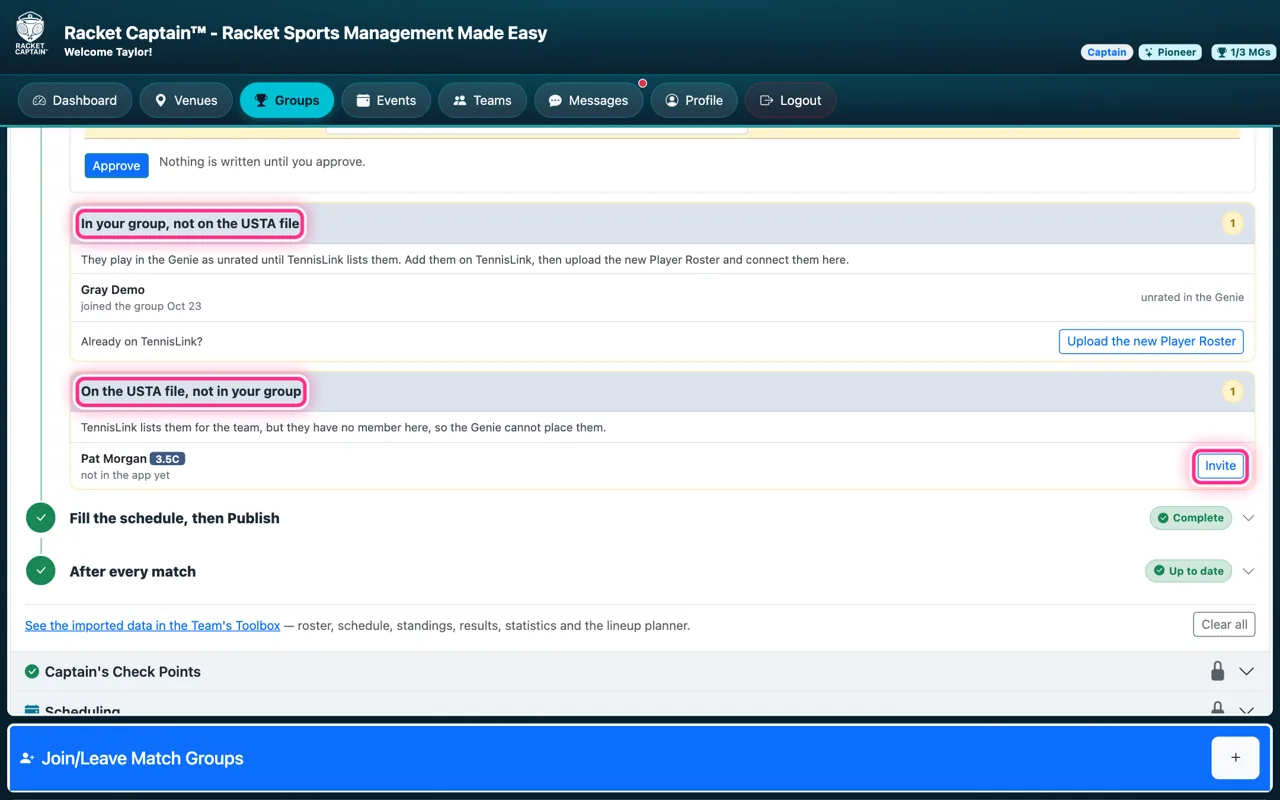Click Clear all imported data
1280x800 pixels.
click(x=1224, y=624)
